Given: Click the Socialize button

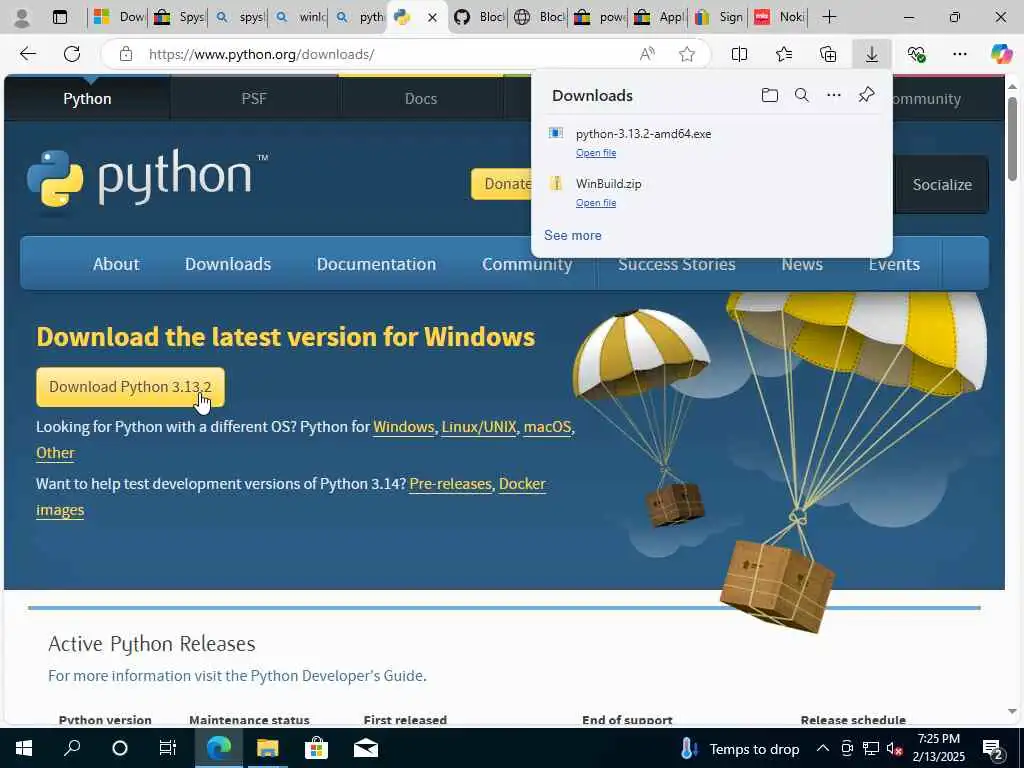Looking at the screenshot, I should 942,185.
